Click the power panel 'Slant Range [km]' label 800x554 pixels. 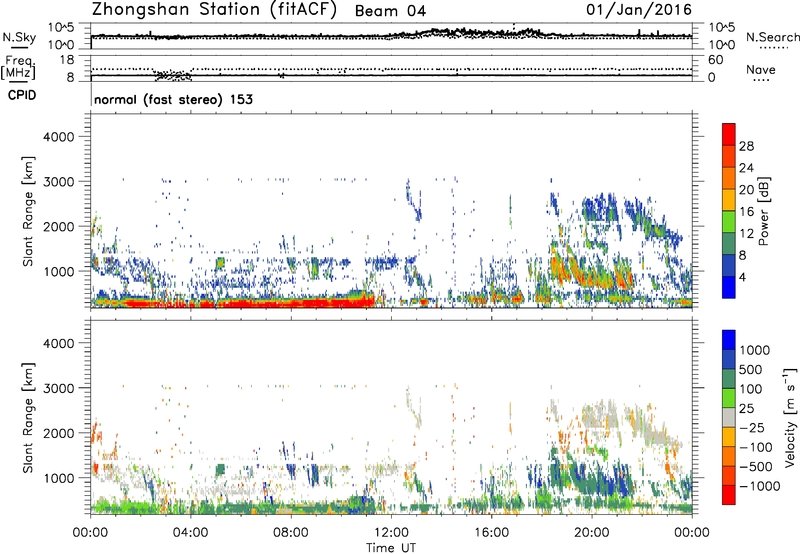click(28, 211)
